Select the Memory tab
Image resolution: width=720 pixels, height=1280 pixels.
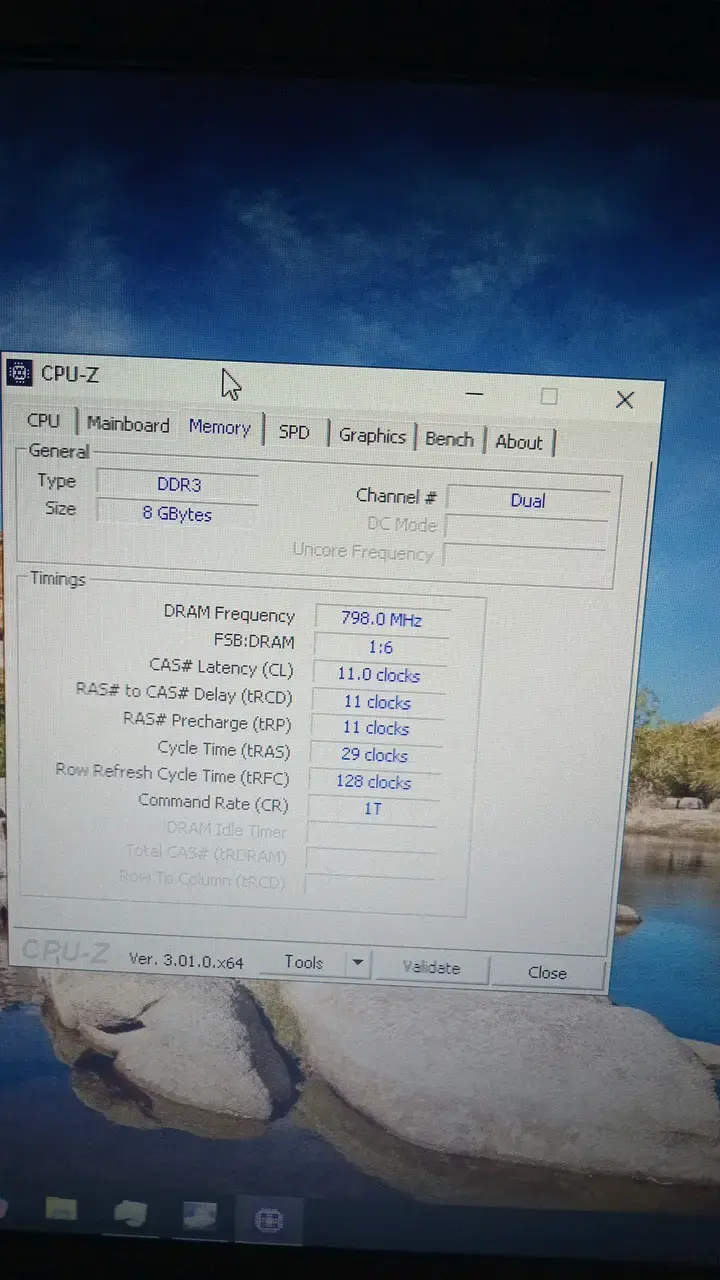click(x=220, y=427)
